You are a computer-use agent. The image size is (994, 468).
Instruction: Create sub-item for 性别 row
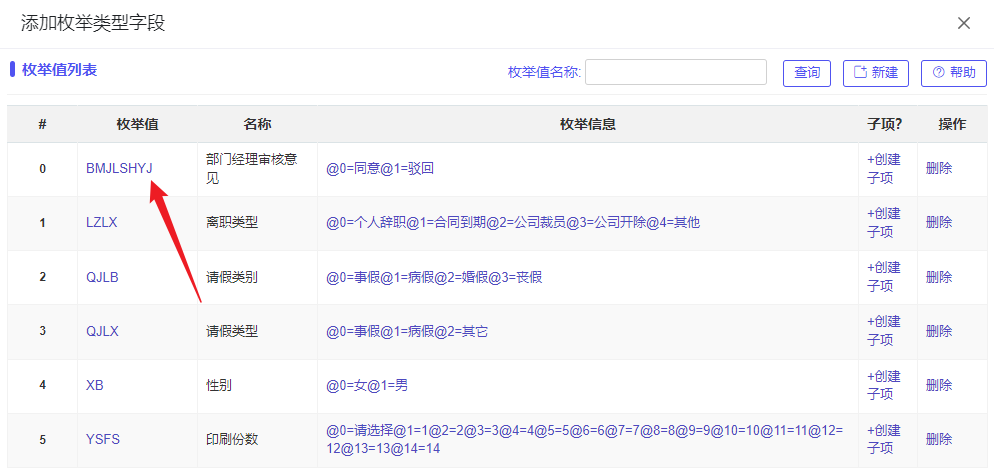883,385
